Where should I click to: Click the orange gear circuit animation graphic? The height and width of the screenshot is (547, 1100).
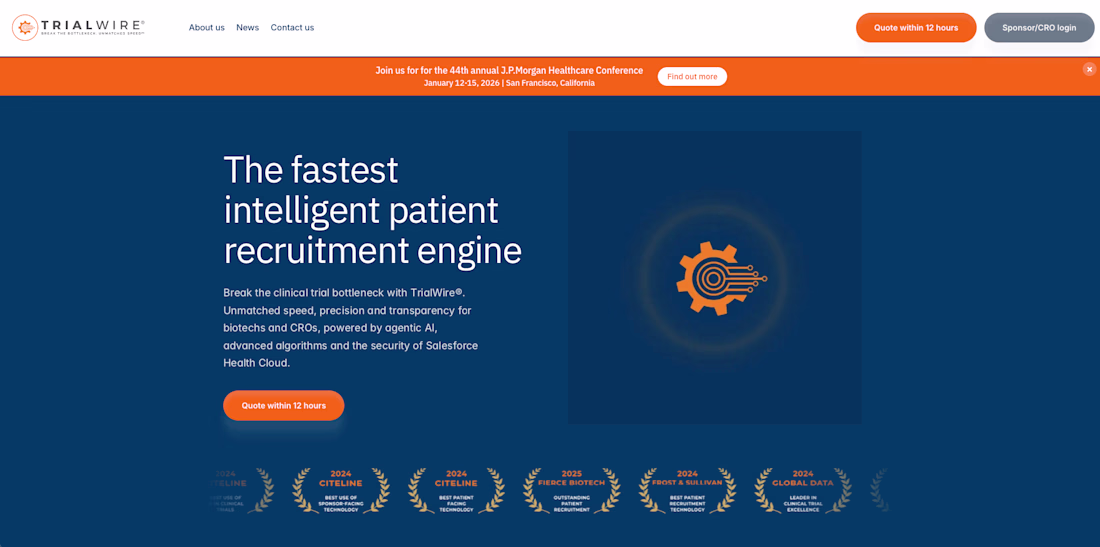pyautogui.click(x=715, y=277)
